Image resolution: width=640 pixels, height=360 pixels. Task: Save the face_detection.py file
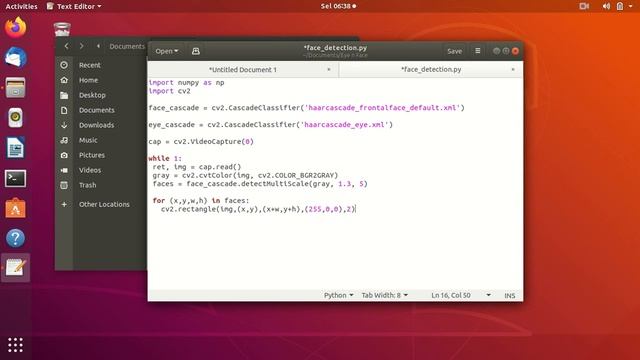point(454,51)
